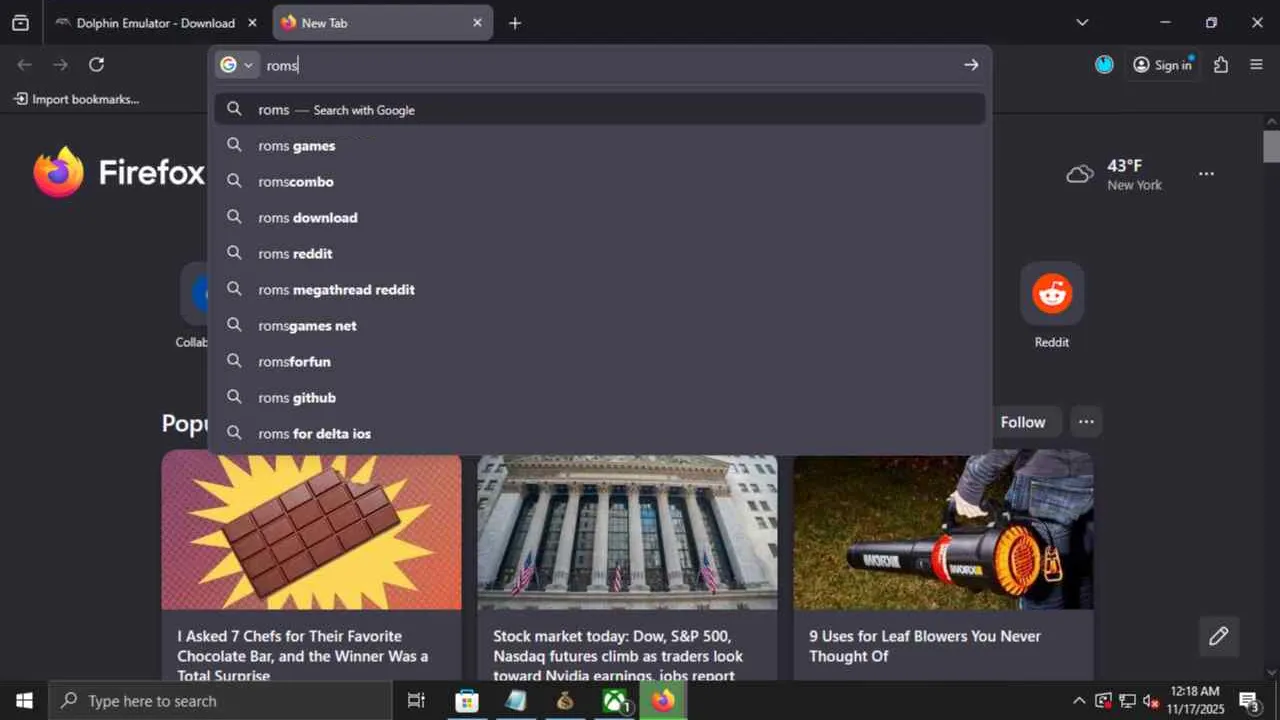Open the search engine selector dropdown
This screenshot has width=1280, height=720.
[237, 65]
